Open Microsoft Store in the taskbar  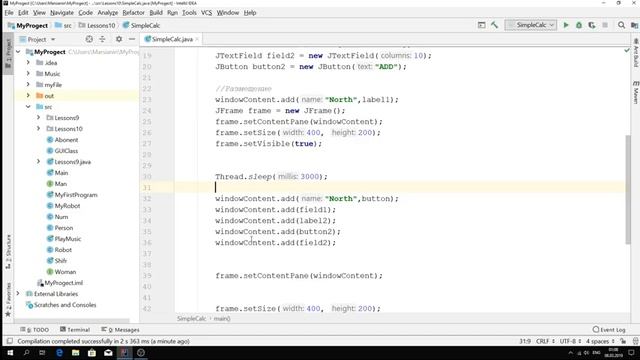92,353
